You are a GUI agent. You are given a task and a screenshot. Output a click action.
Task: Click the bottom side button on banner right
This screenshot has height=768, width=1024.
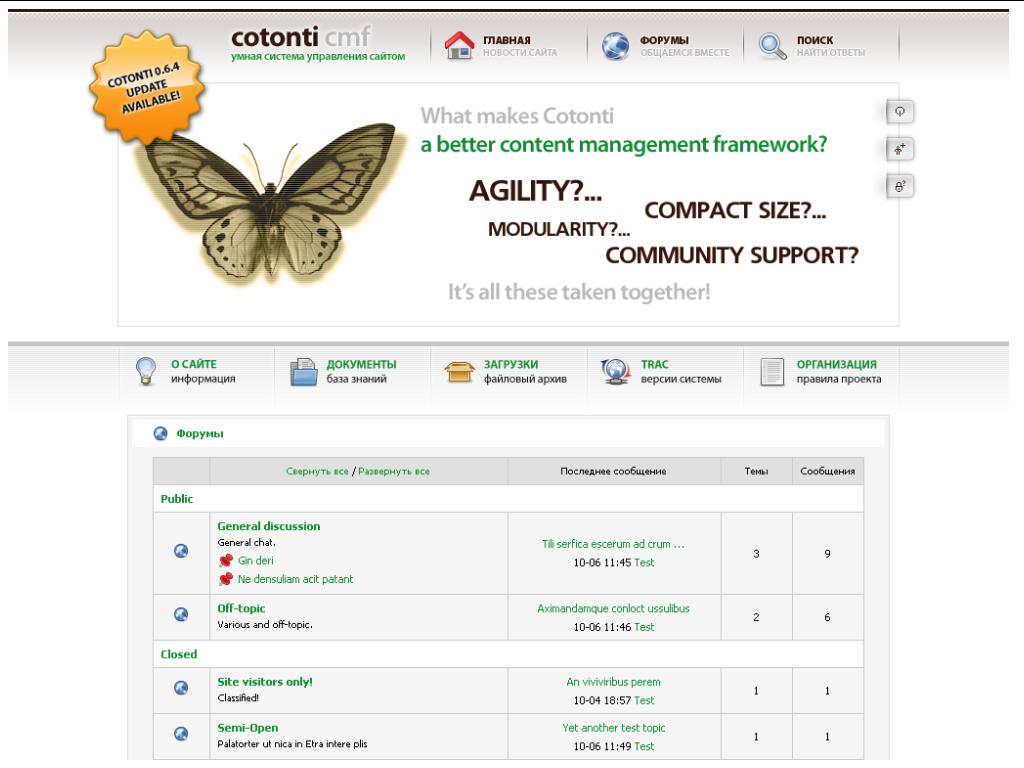pos(900,187)
